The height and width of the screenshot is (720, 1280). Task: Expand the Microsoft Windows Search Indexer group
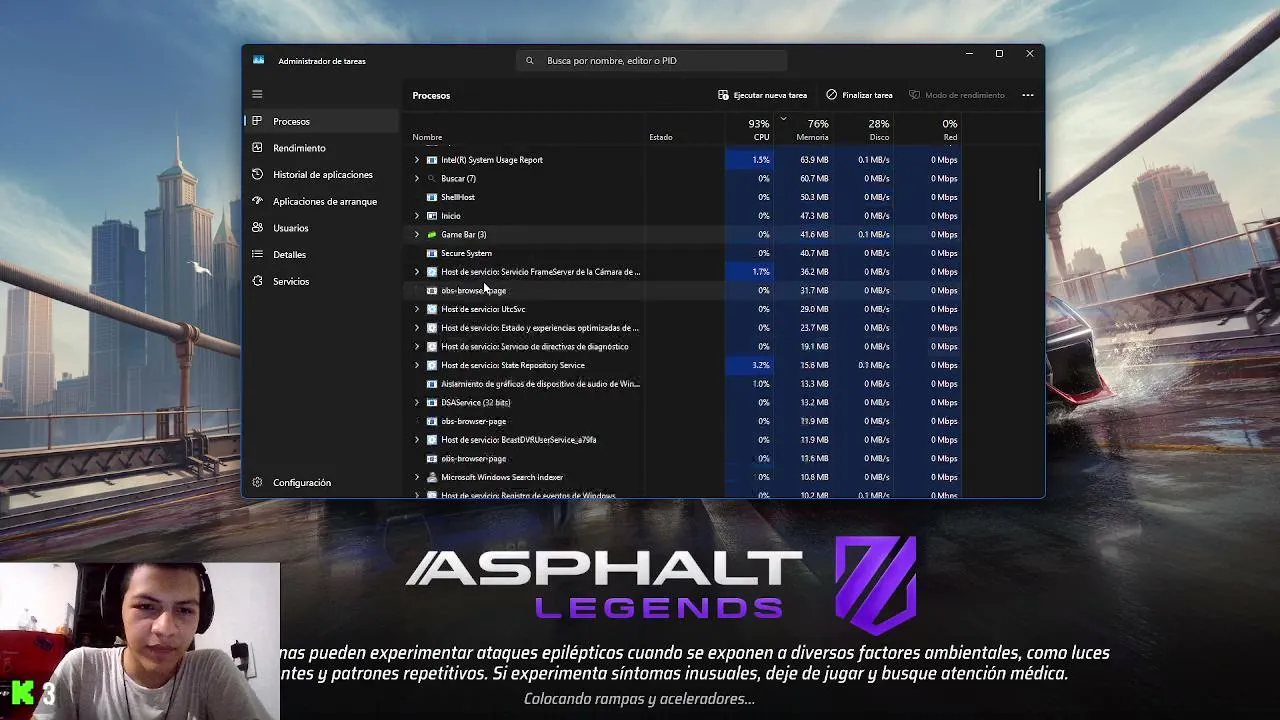[417, 477]
